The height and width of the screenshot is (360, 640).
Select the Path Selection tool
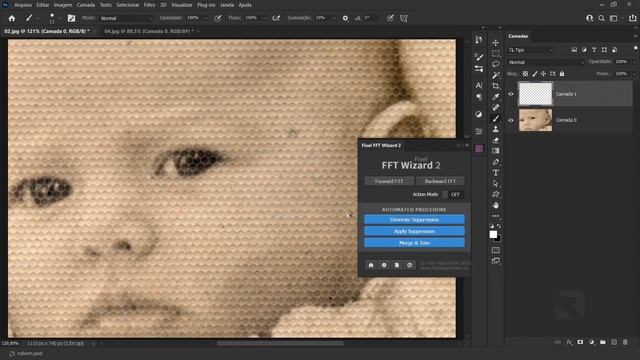pyautogui.click(x=496, y=184)
